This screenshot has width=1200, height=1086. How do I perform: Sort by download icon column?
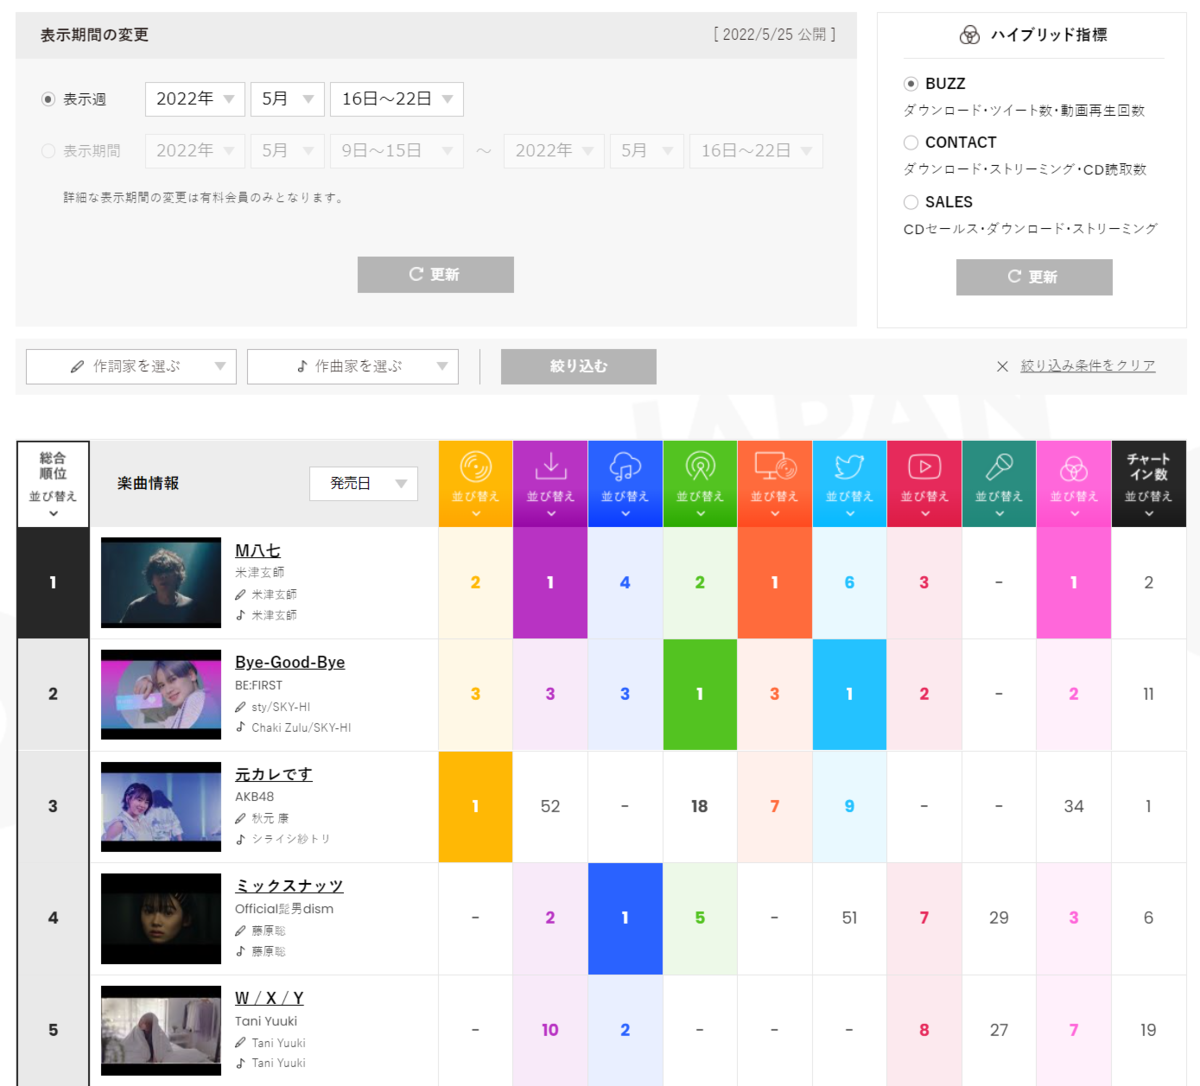[x=550, y=484]
